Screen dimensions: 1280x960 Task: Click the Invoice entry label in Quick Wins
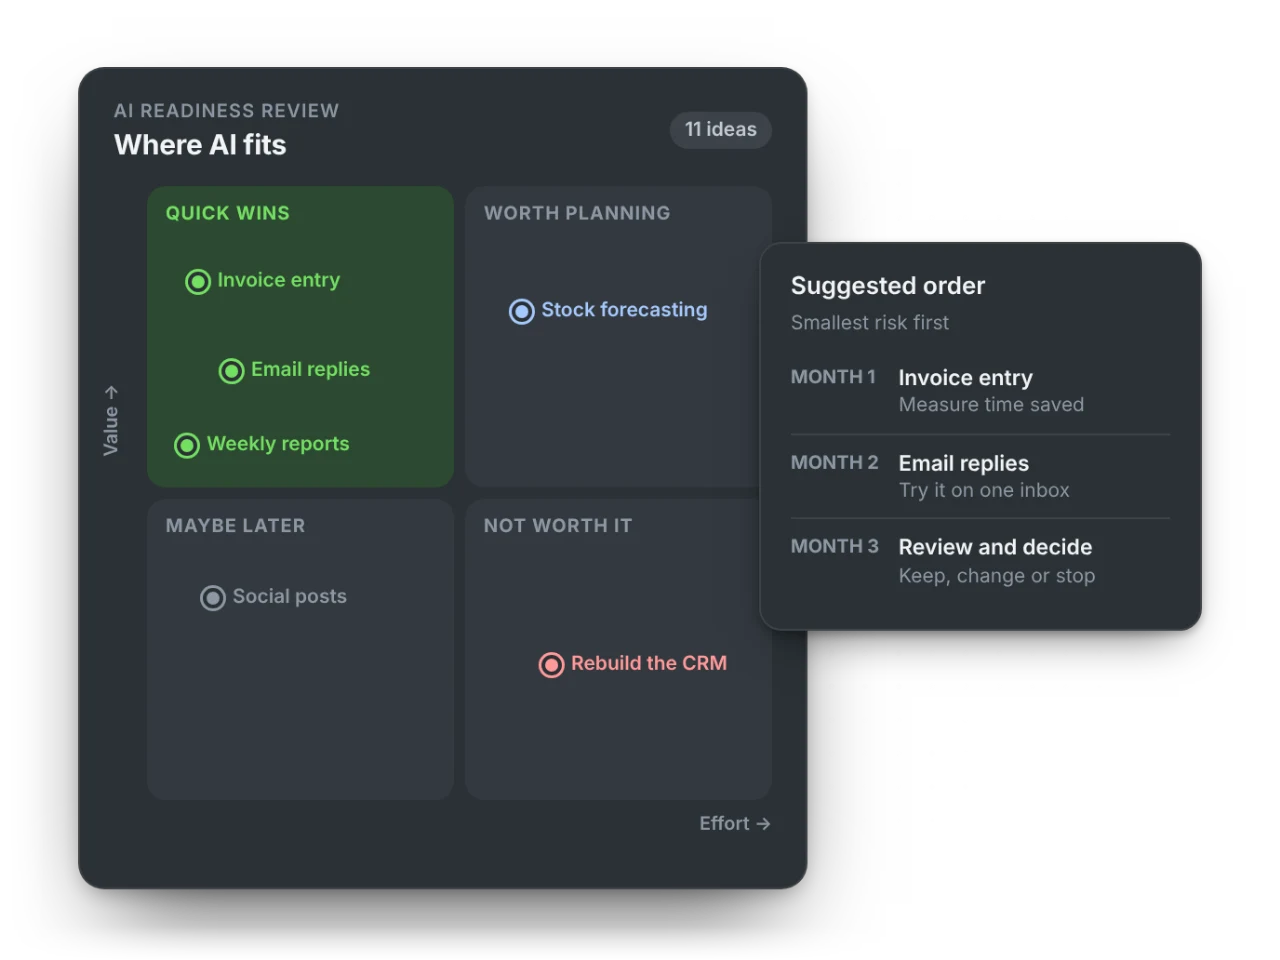[279, 280]
